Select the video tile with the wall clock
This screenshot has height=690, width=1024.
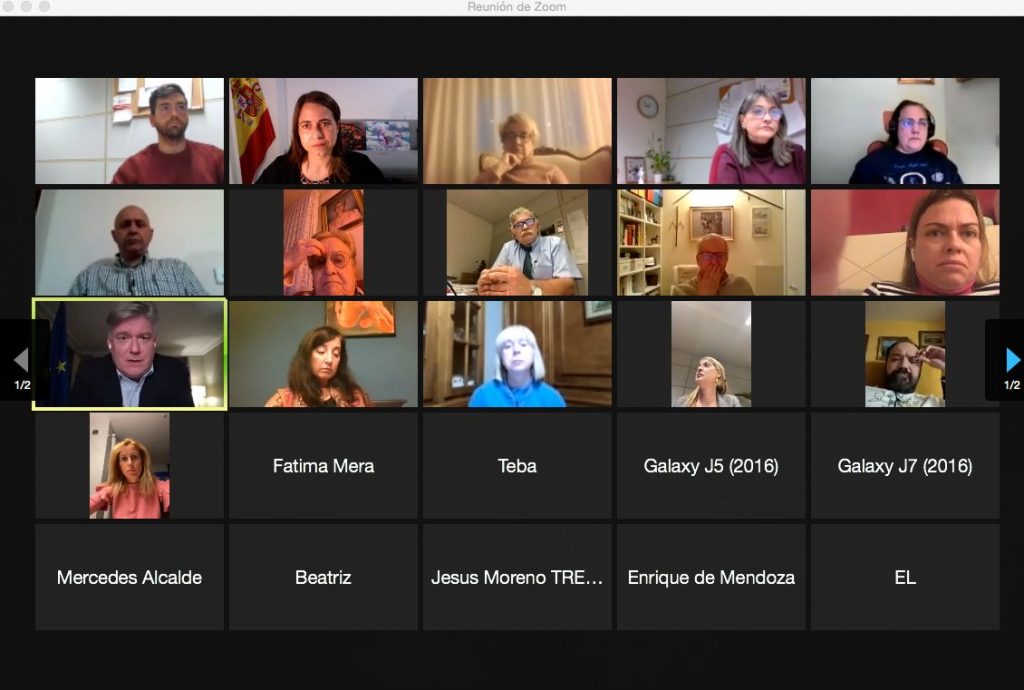click(x=711, y=131)
